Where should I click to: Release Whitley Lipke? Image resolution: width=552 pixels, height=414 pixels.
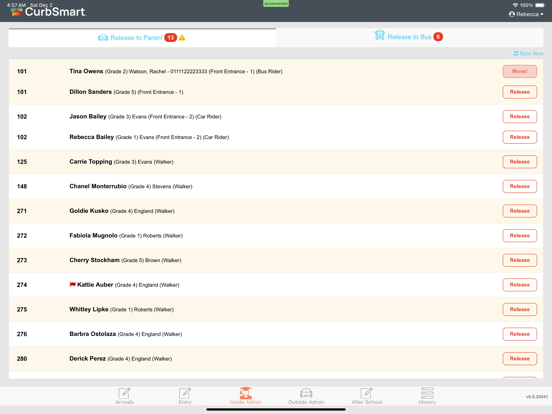pyautogui.click(x=520, y=309)
